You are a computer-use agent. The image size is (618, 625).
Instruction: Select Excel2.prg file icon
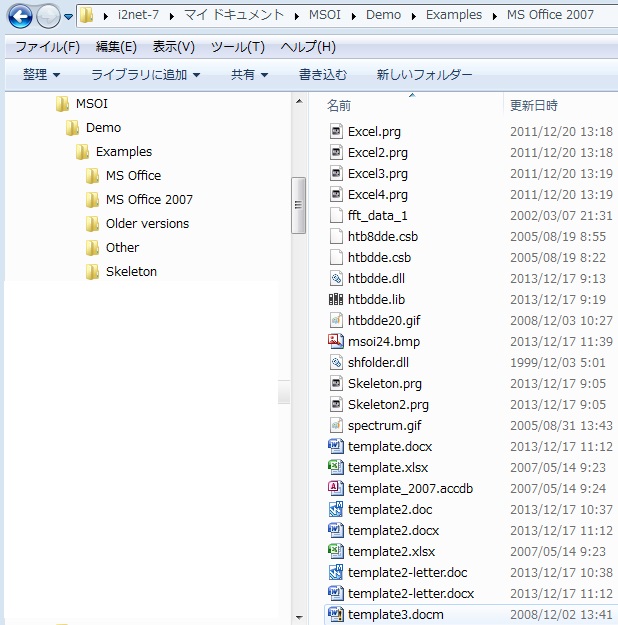pyautogui.click(x=336, y=152)
